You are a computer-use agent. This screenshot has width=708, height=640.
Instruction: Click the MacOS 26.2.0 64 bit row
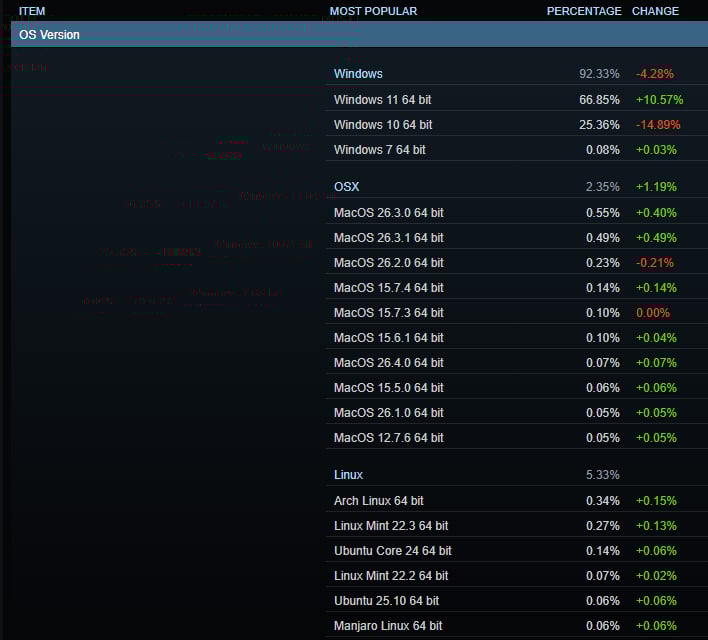click(x=517, y=262)
